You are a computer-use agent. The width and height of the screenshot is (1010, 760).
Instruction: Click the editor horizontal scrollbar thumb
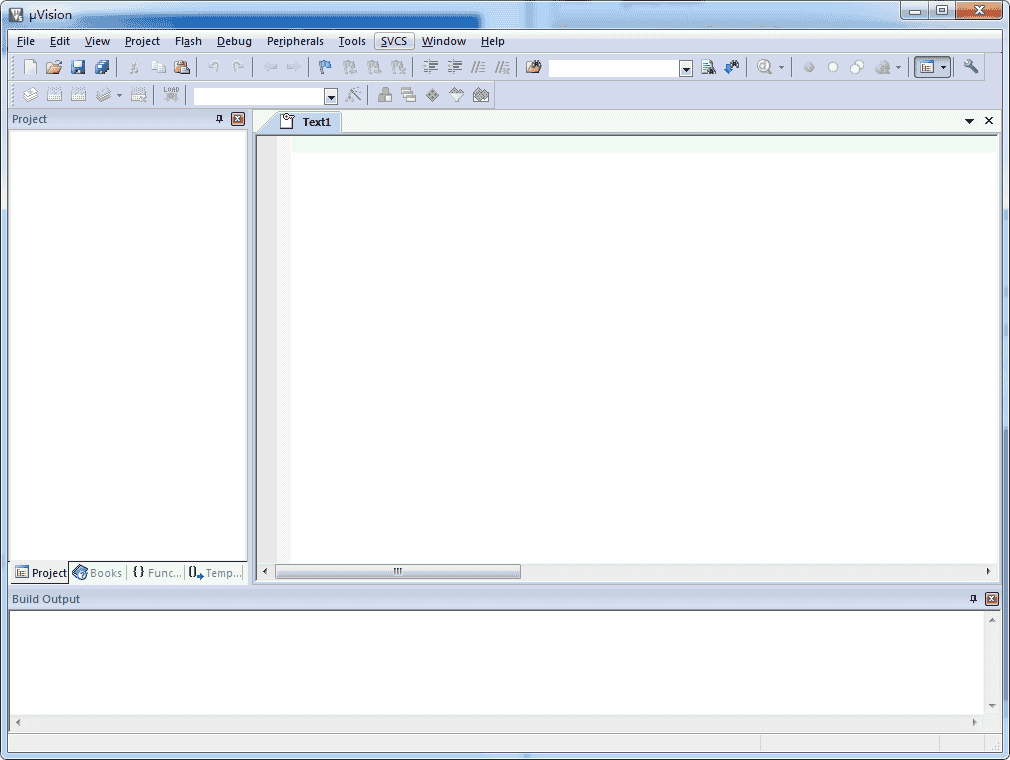[397, 571]
